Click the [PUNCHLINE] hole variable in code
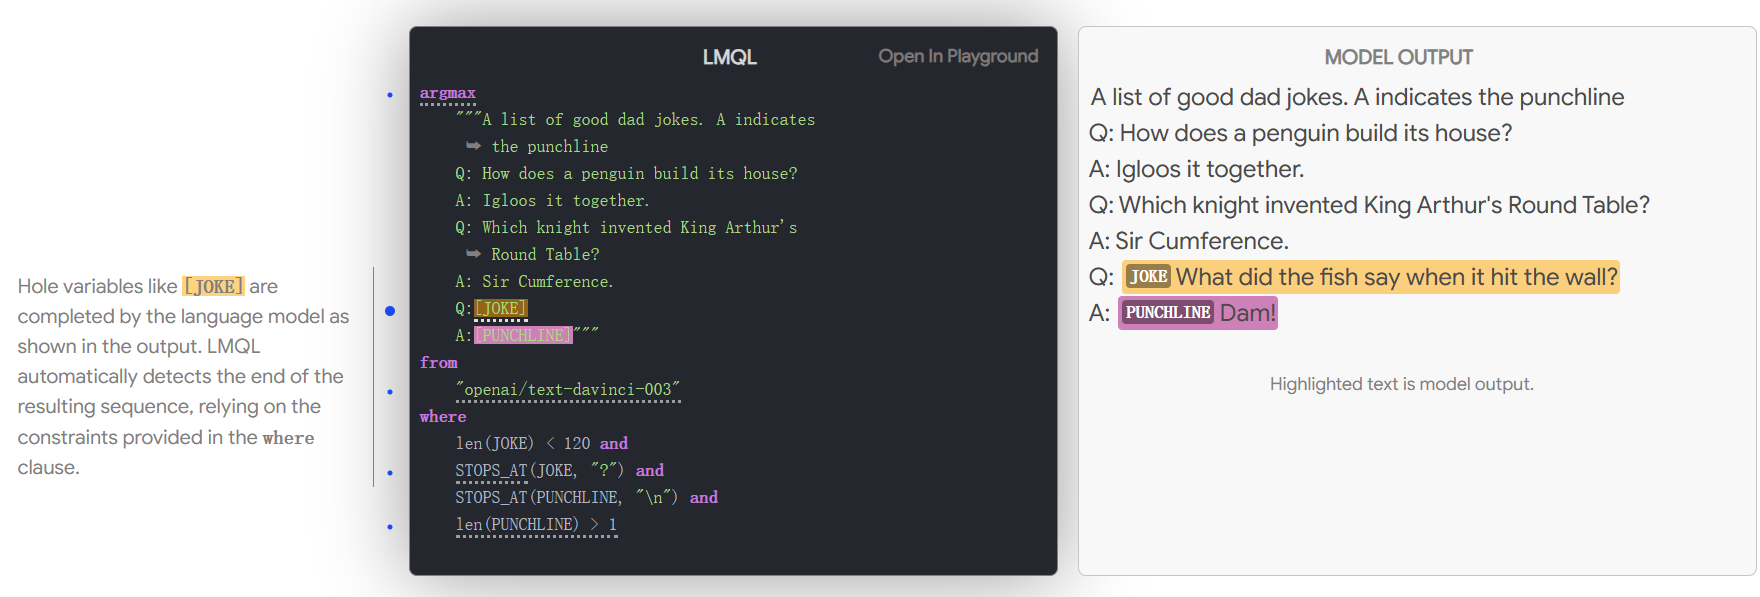The height and width of the screenshot is (597, 1760). (x=523, y=335)
